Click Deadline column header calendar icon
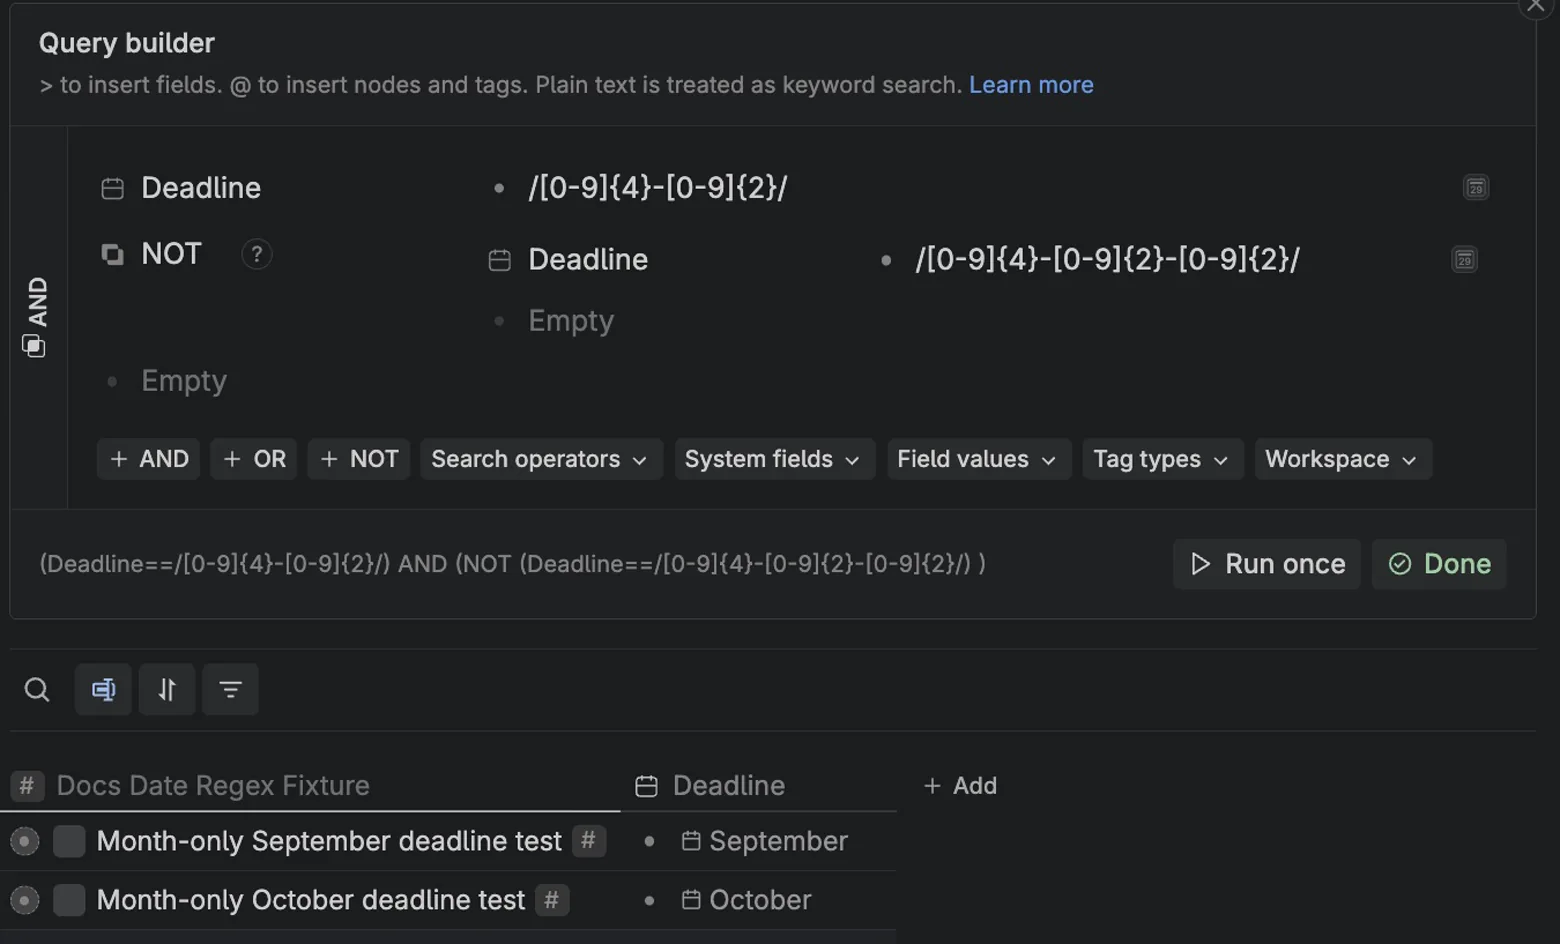Screen dimensions: 1560x944 (x=647, y=786)
